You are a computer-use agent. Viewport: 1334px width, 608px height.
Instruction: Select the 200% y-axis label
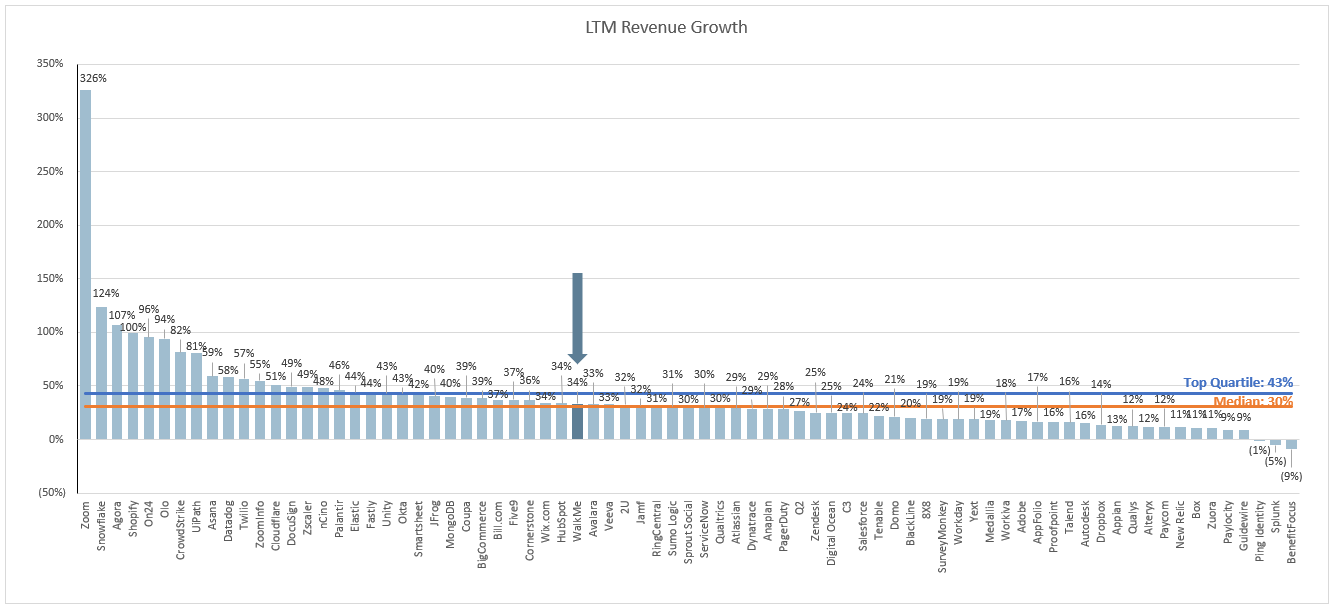50,224
